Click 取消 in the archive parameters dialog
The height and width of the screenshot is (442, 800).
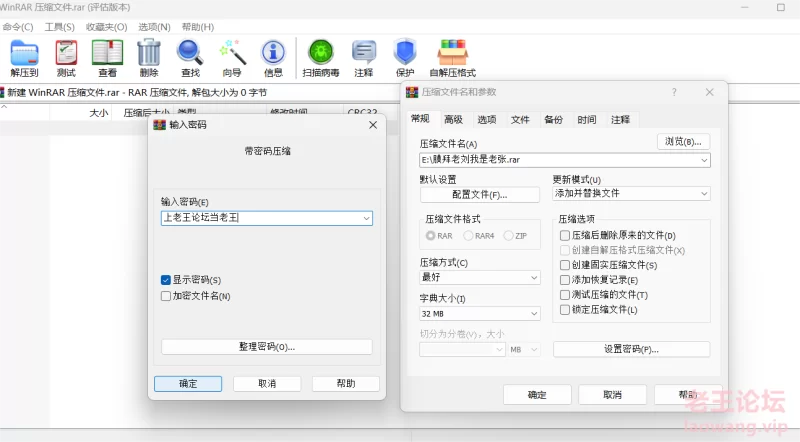[x=612, y=395]
